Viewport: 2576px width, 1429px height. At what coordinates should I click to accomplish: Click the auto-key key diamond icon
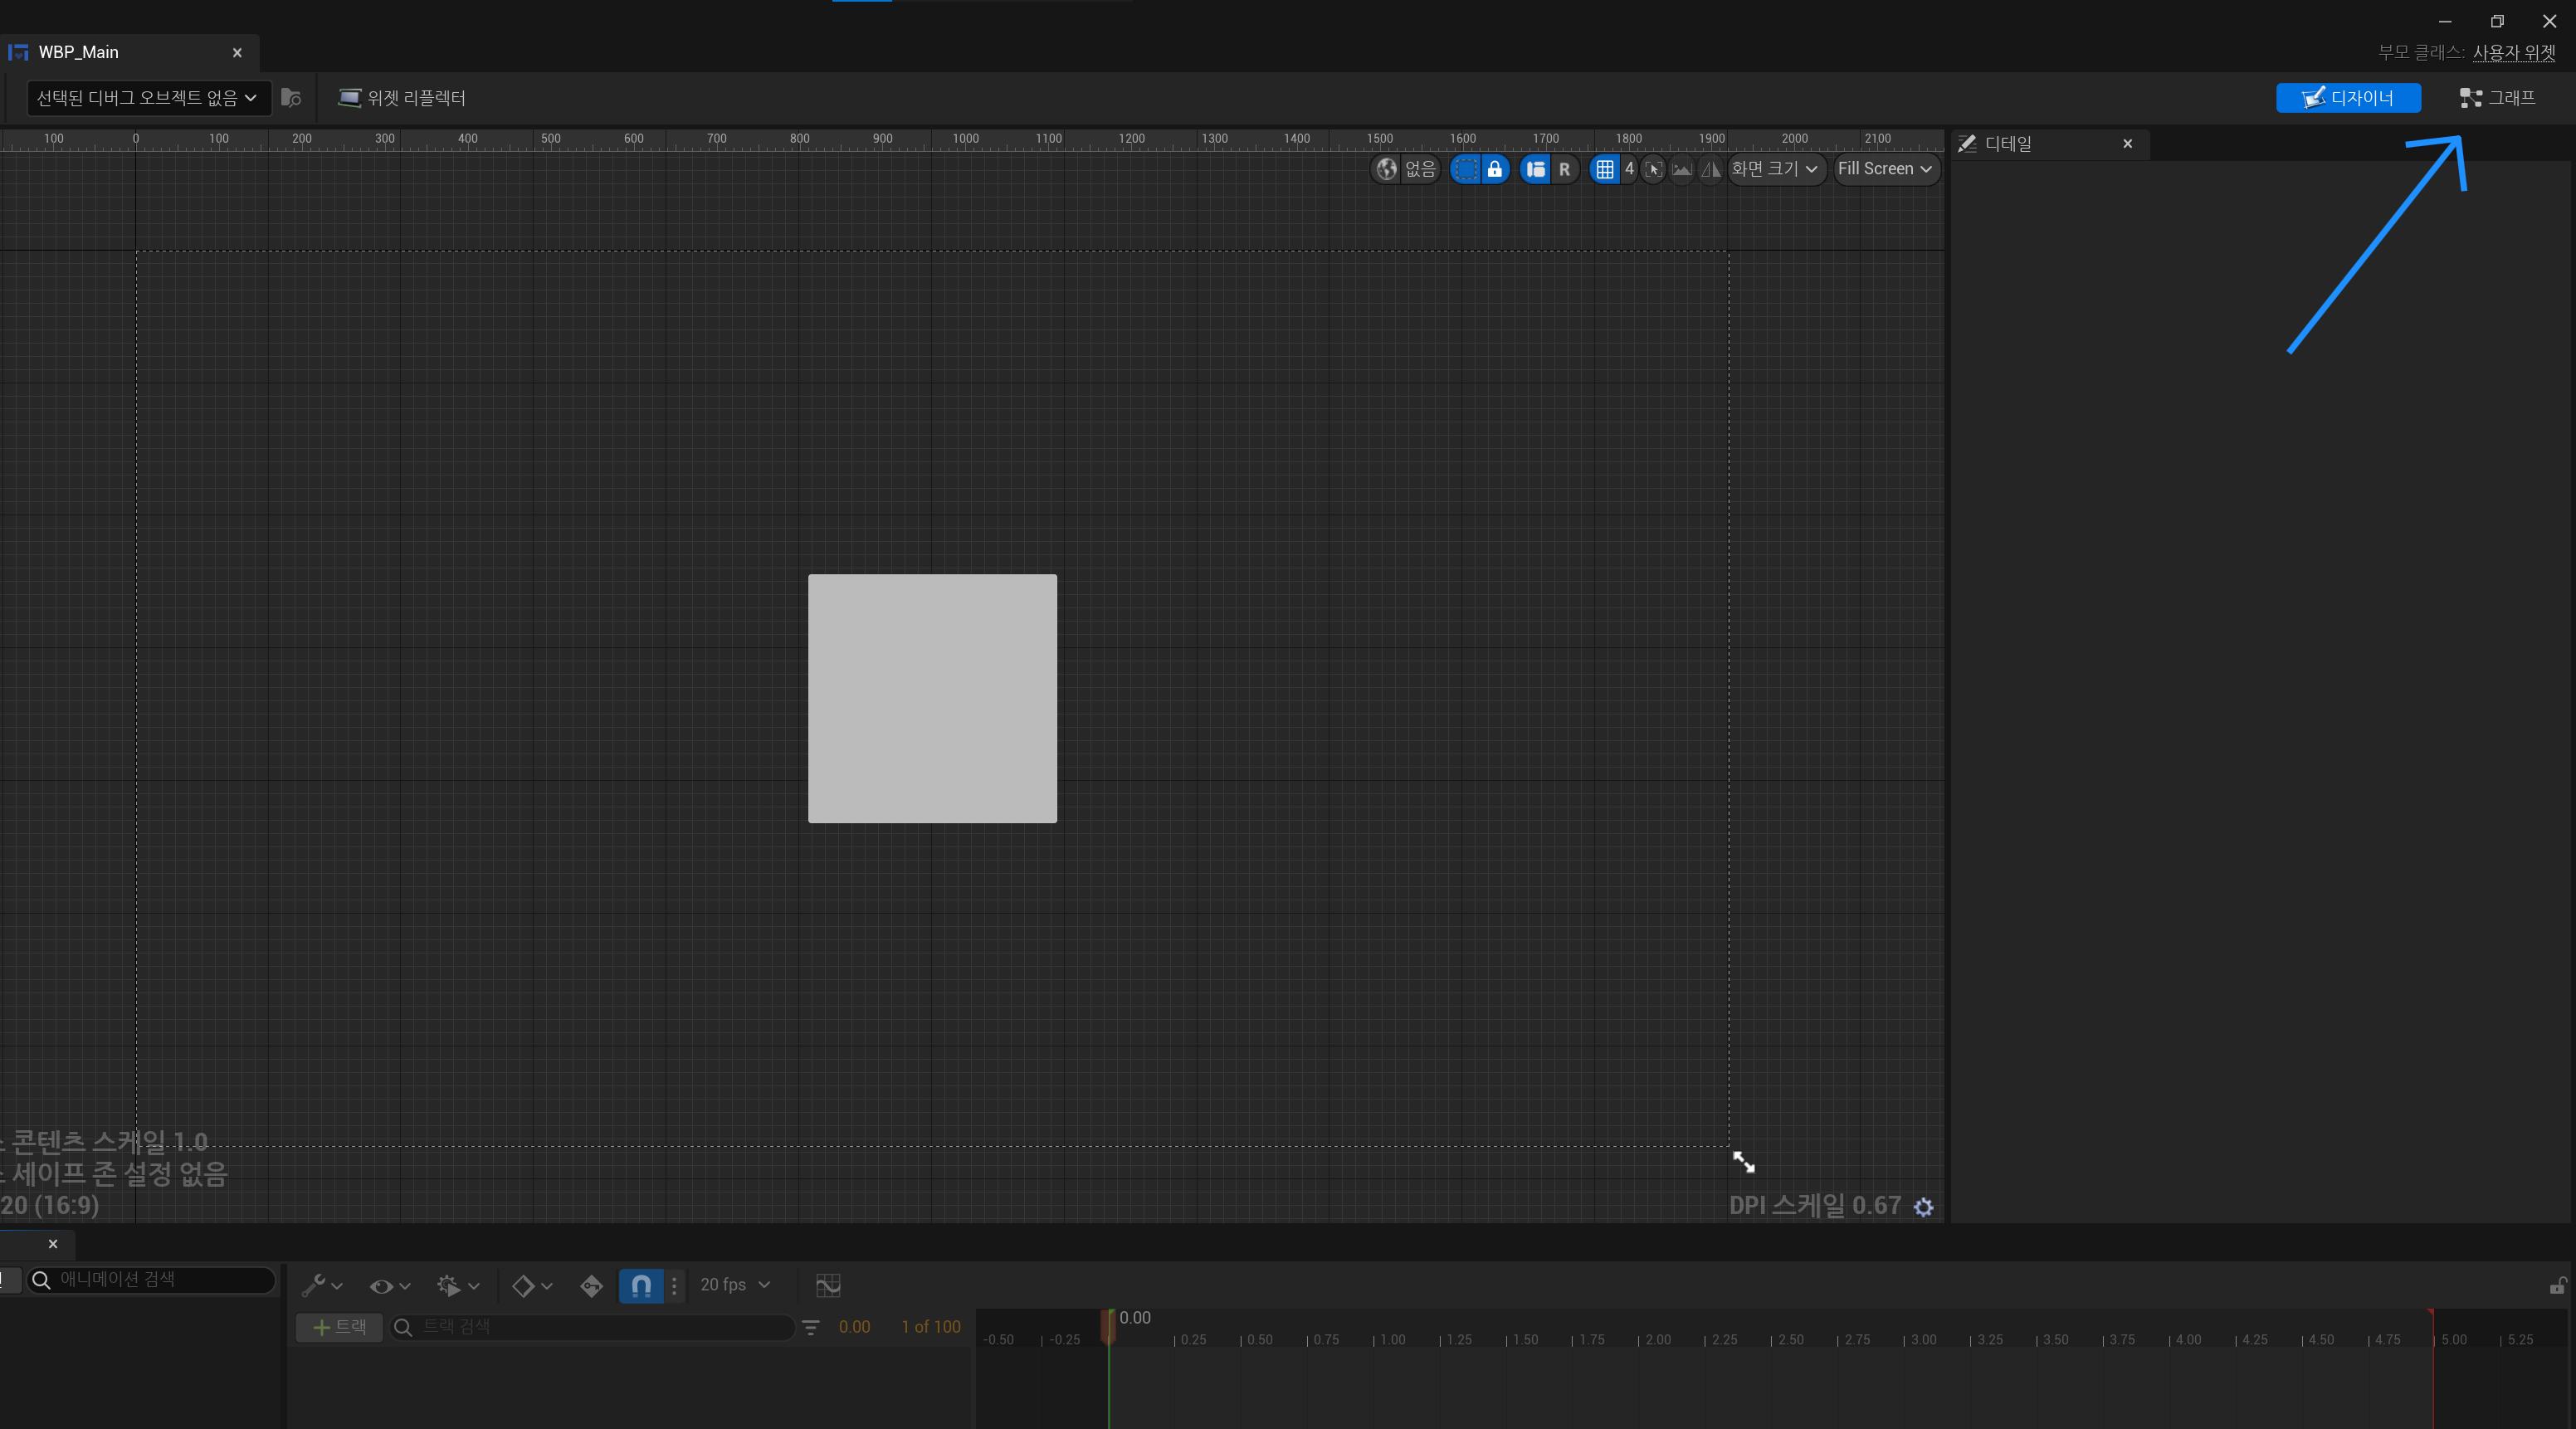point(591,1286)
